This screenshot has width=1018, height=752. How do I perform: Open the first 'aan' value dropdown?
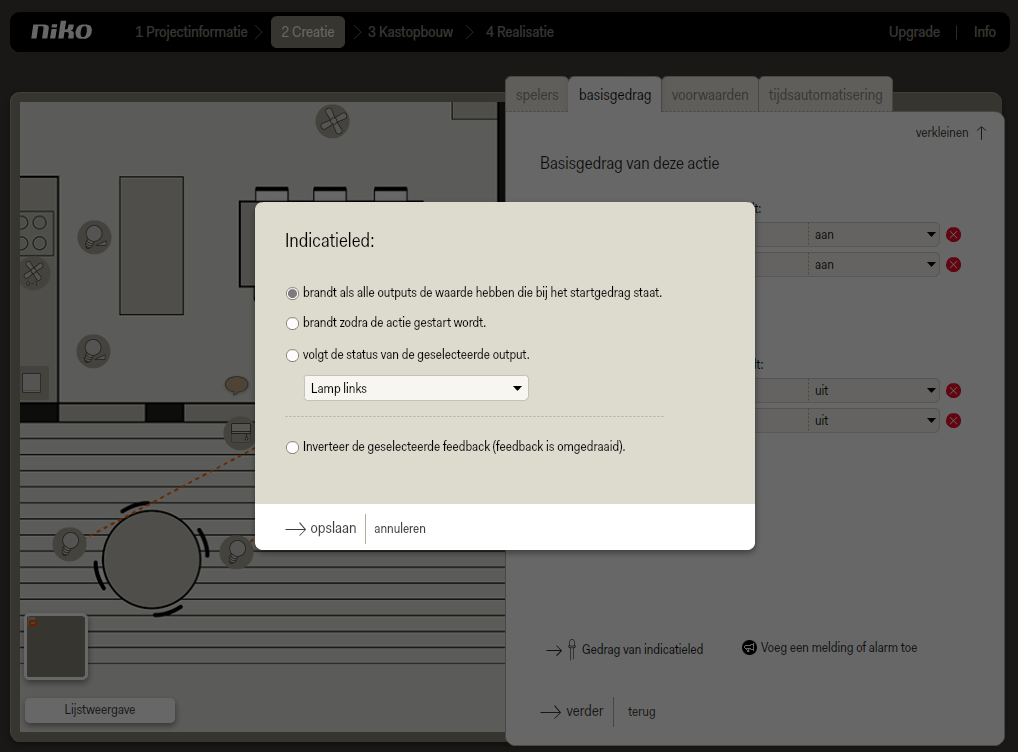click(x=873, y=234)
